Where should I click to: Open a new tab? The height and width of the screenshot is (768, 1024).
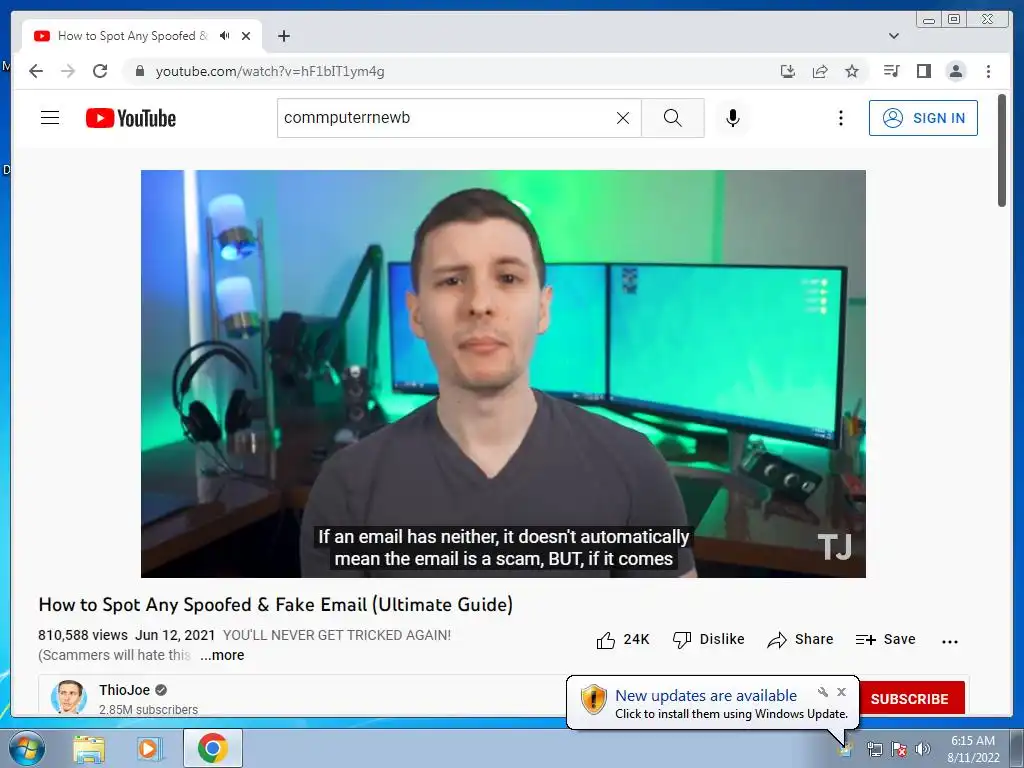point(283,36)
